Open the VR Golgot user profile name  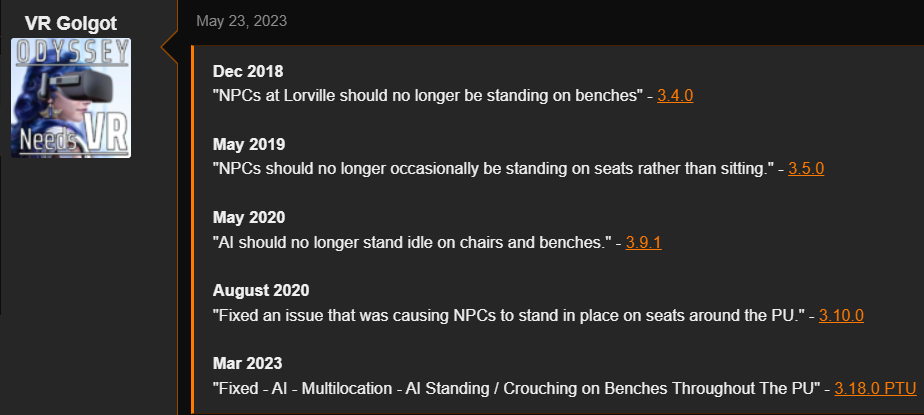71,24
